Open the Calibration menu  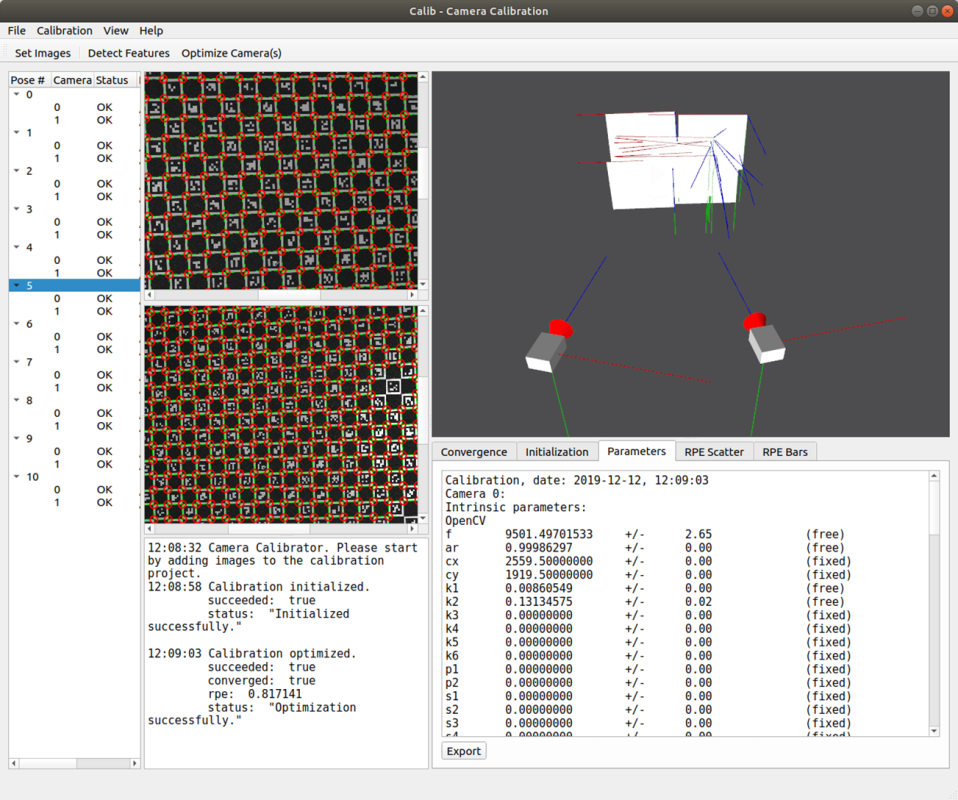64,31
